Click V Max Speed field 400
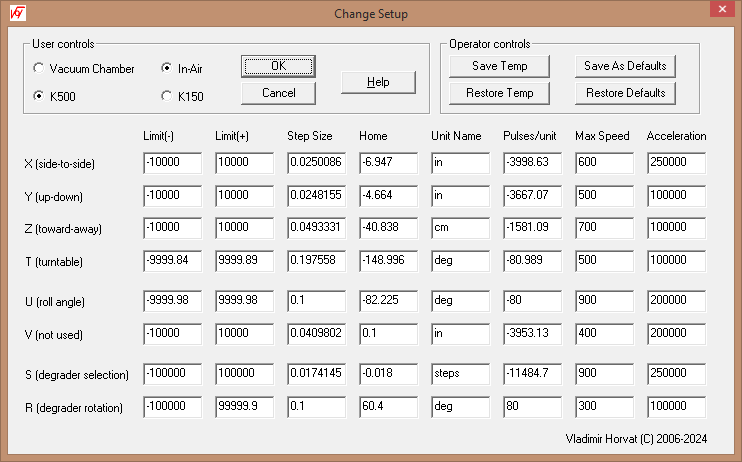The height and width of the screenshot is (462, 742). [604, 334]
